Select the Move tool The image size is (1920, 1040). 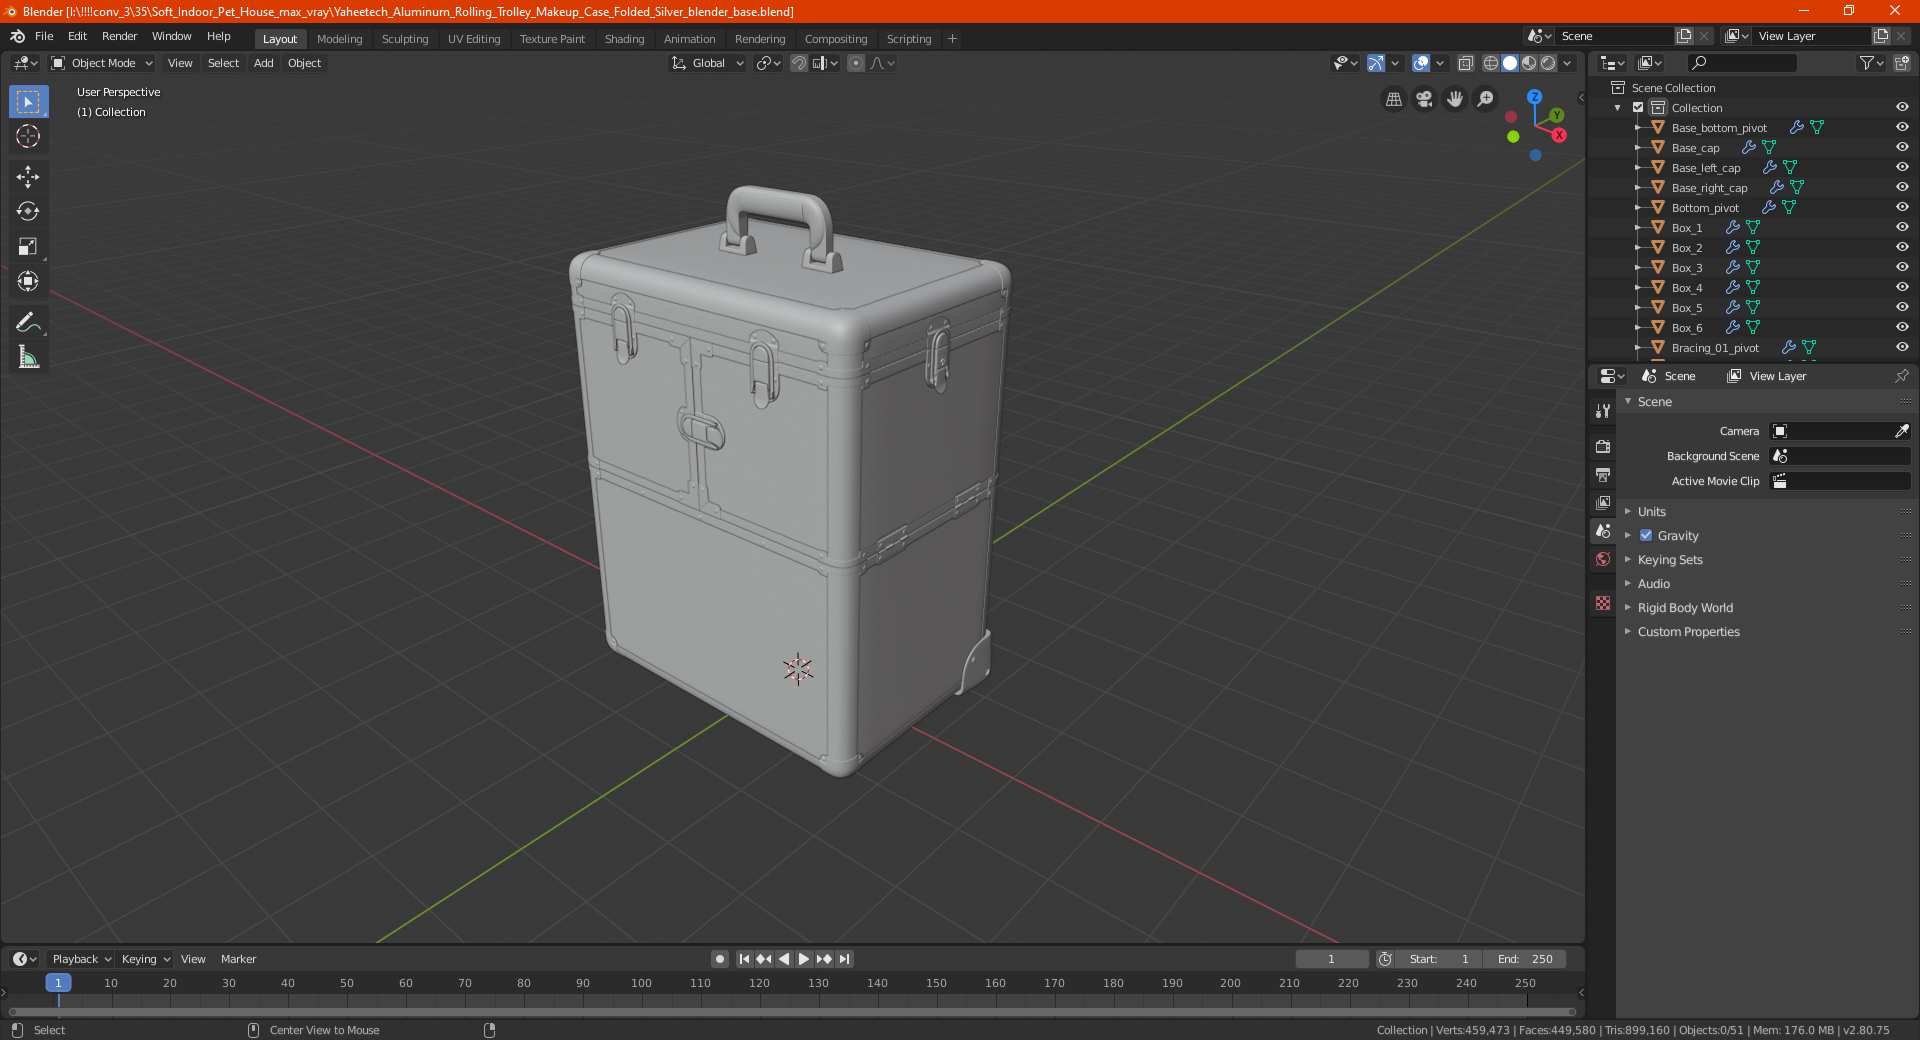28,177
